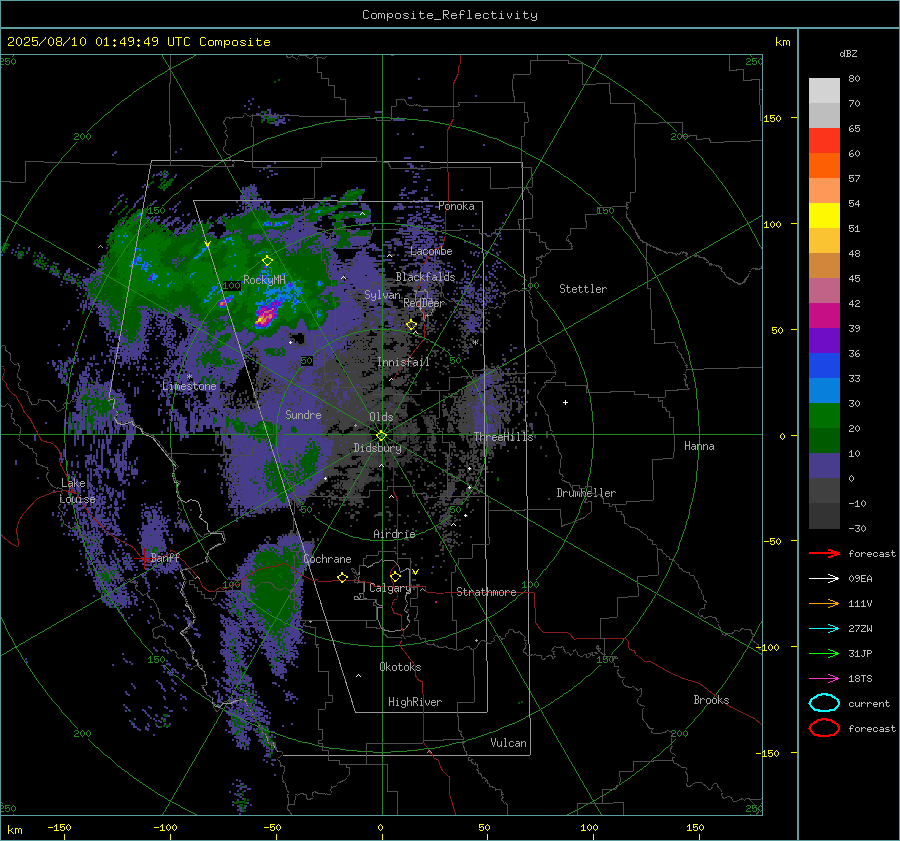
Task: Click the cyan 27ZW arrow legend icon
Action: [x=824, y=629]
